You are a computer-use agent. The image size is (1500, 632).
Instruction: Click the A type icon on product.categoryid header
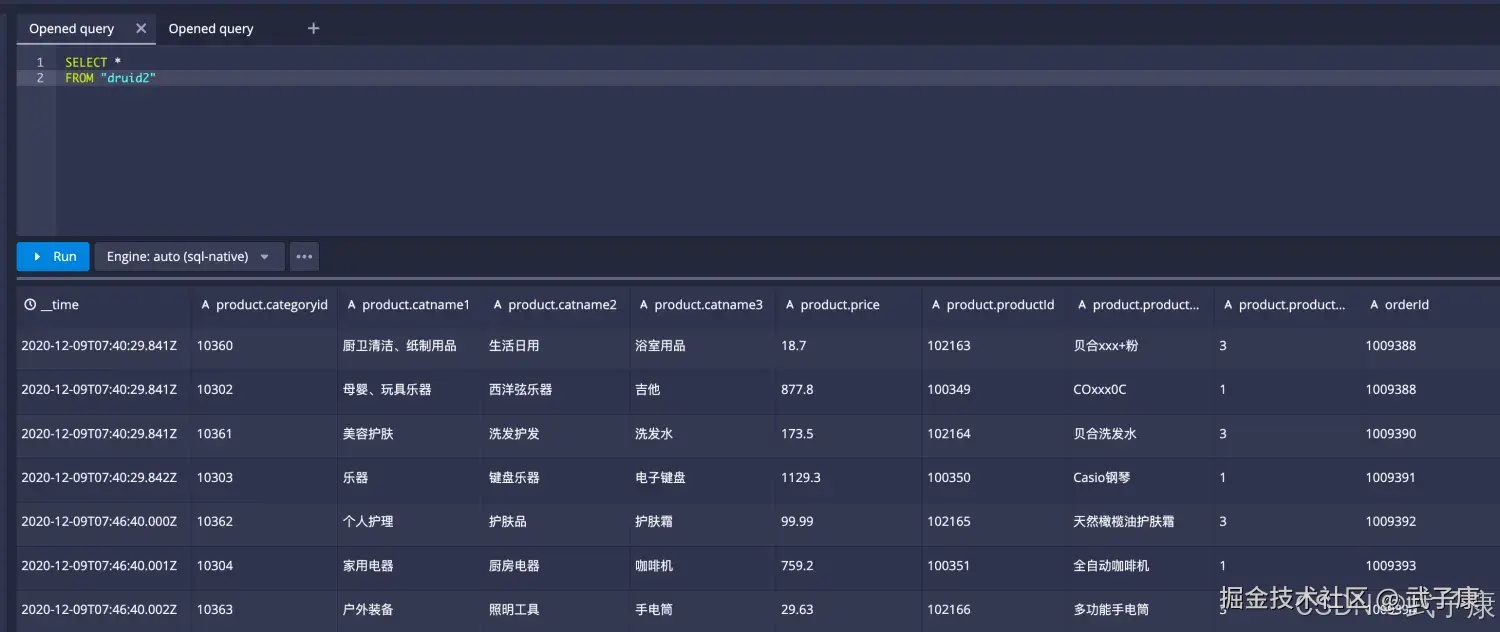(205, 304)
